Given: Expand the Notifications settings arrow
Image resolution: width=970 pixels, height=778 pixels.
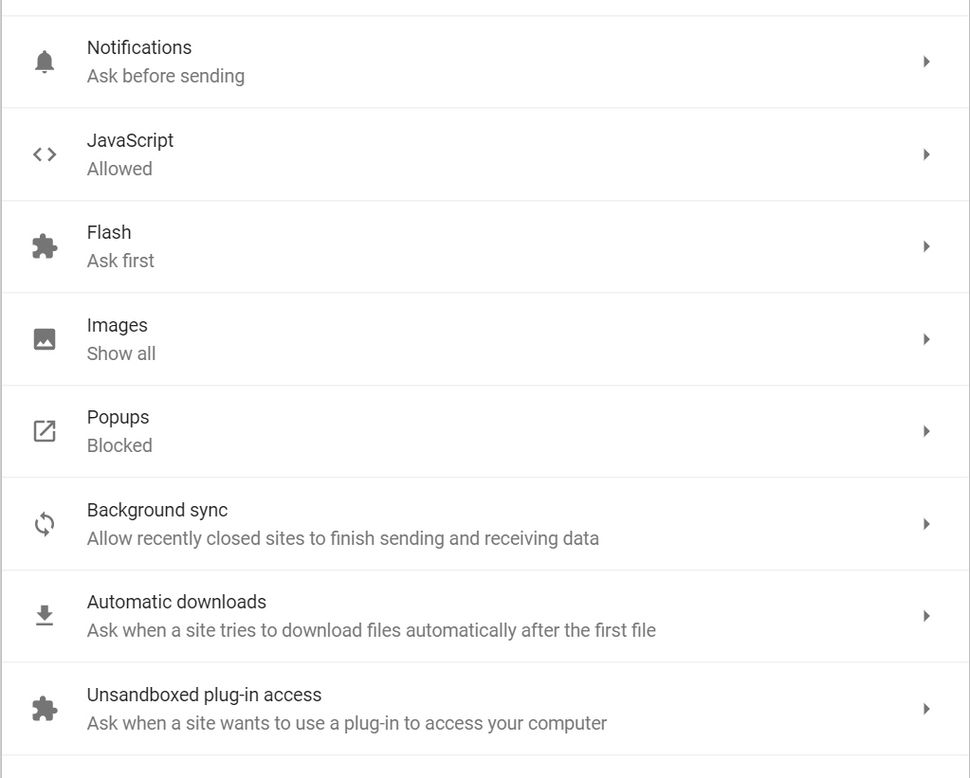Looking at the screenshot, I should pos(925,61).
